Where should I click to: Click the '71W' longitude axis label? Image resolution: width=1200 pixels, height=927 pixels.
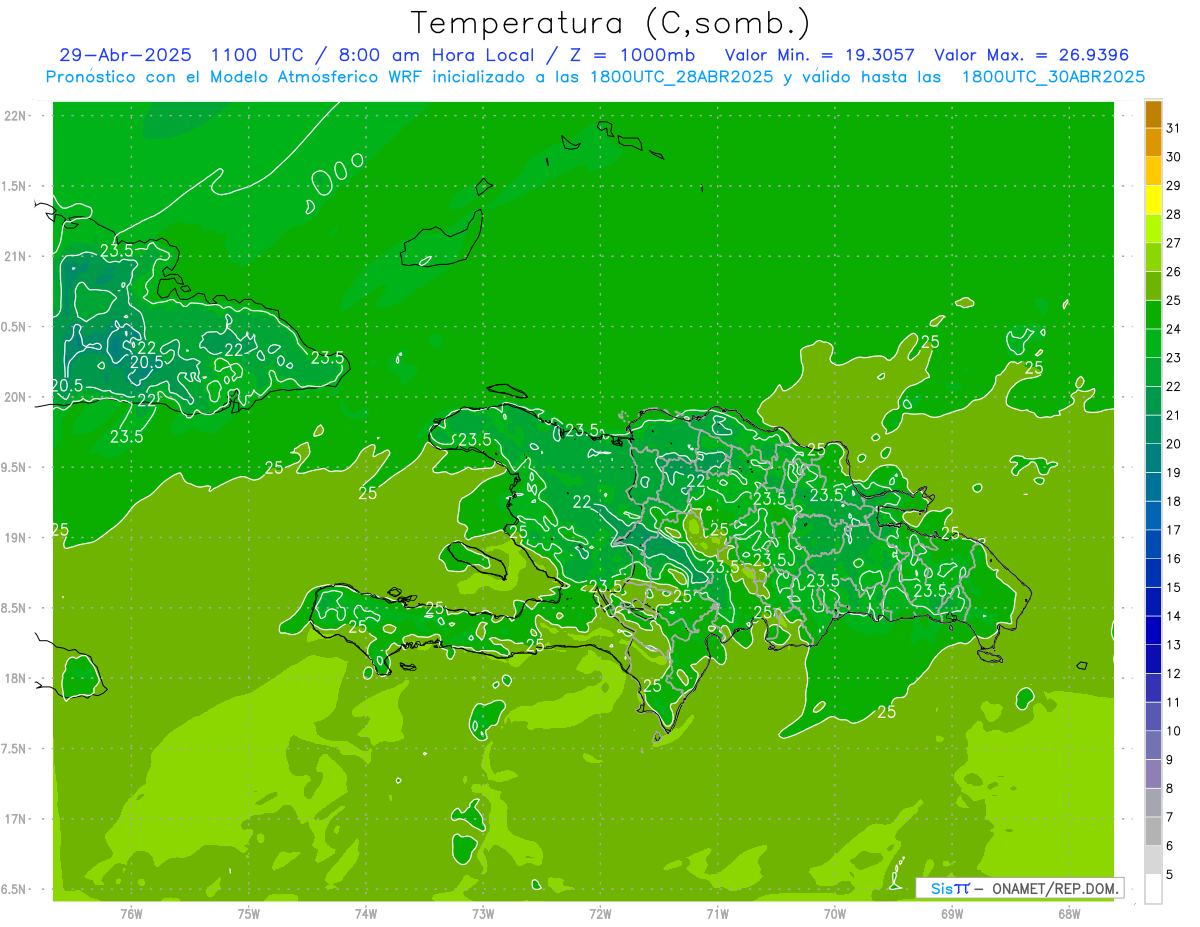[717, 914]
